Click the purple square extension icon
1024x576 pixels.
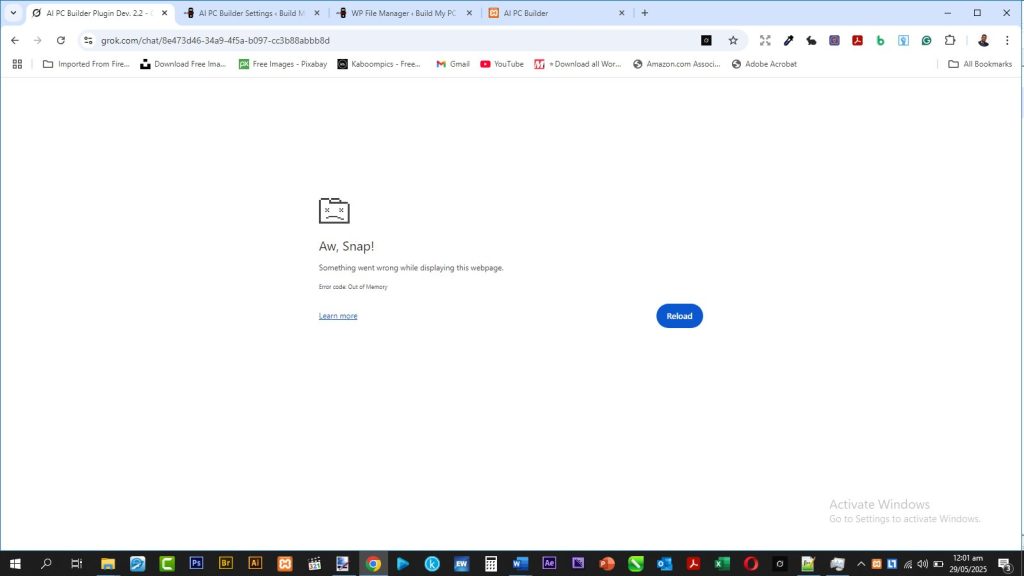tap(834, 40)
